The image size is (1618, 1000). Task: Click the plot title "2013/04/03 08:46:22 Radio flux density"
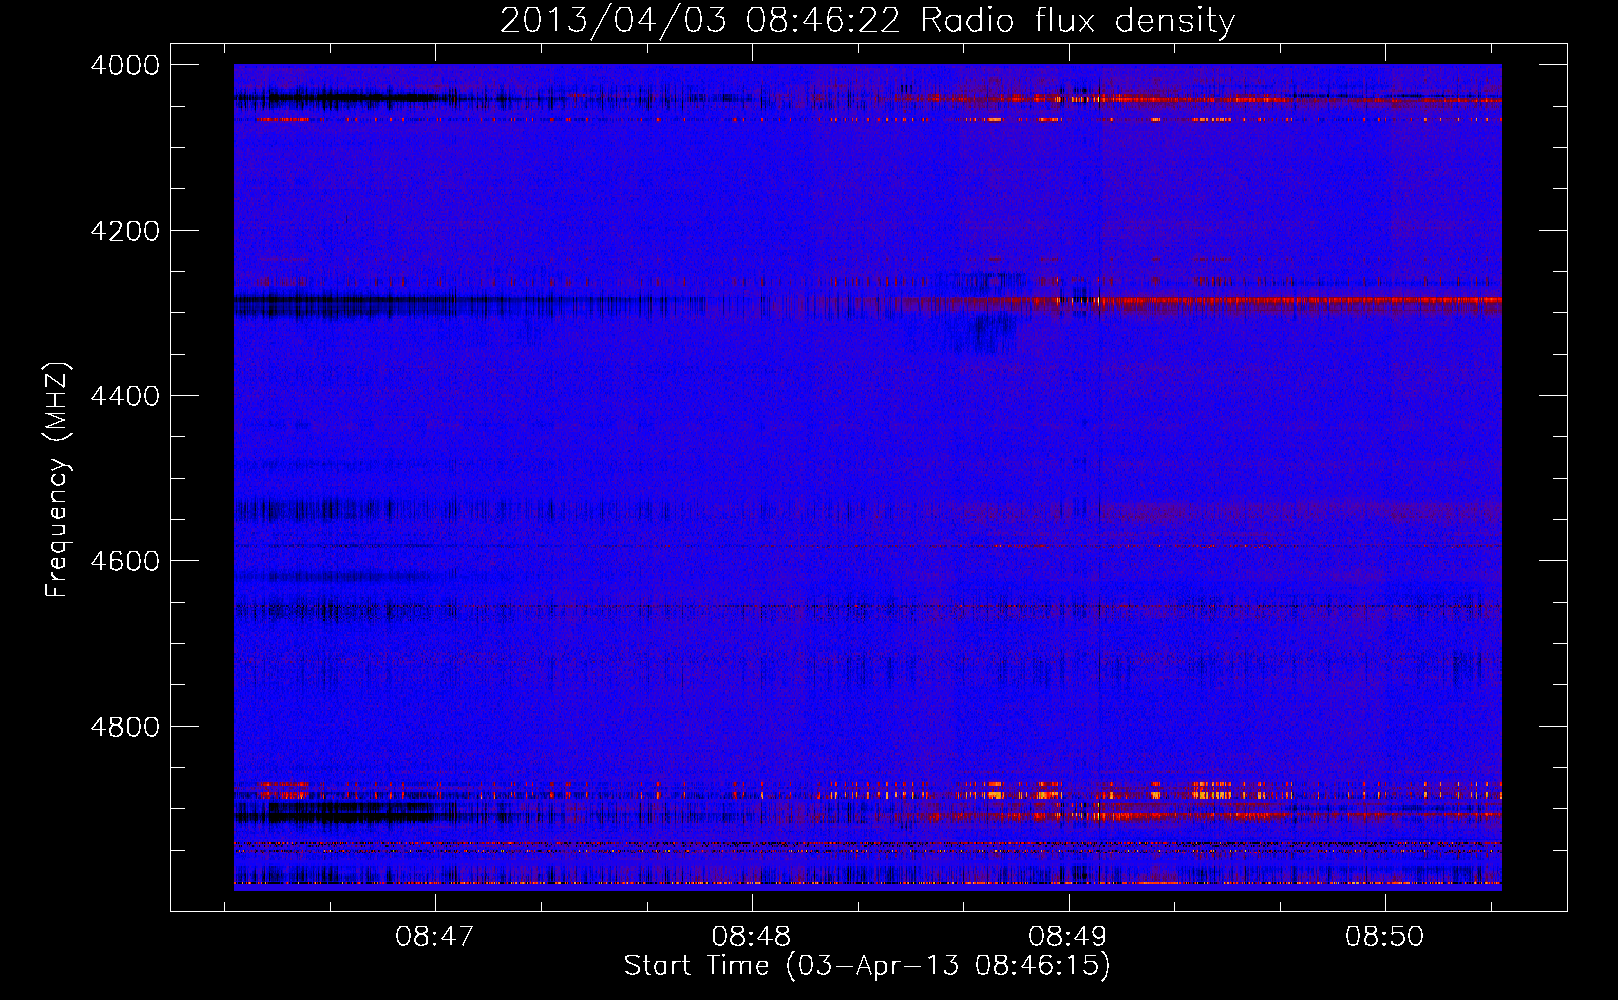click(867, 21)
